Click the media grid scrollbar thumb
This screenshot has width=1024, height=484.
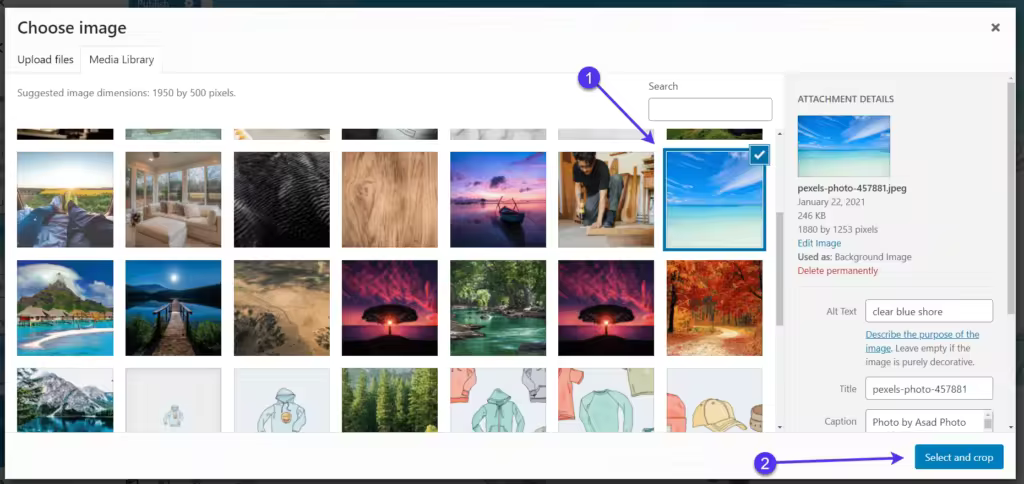click(779, 268)
